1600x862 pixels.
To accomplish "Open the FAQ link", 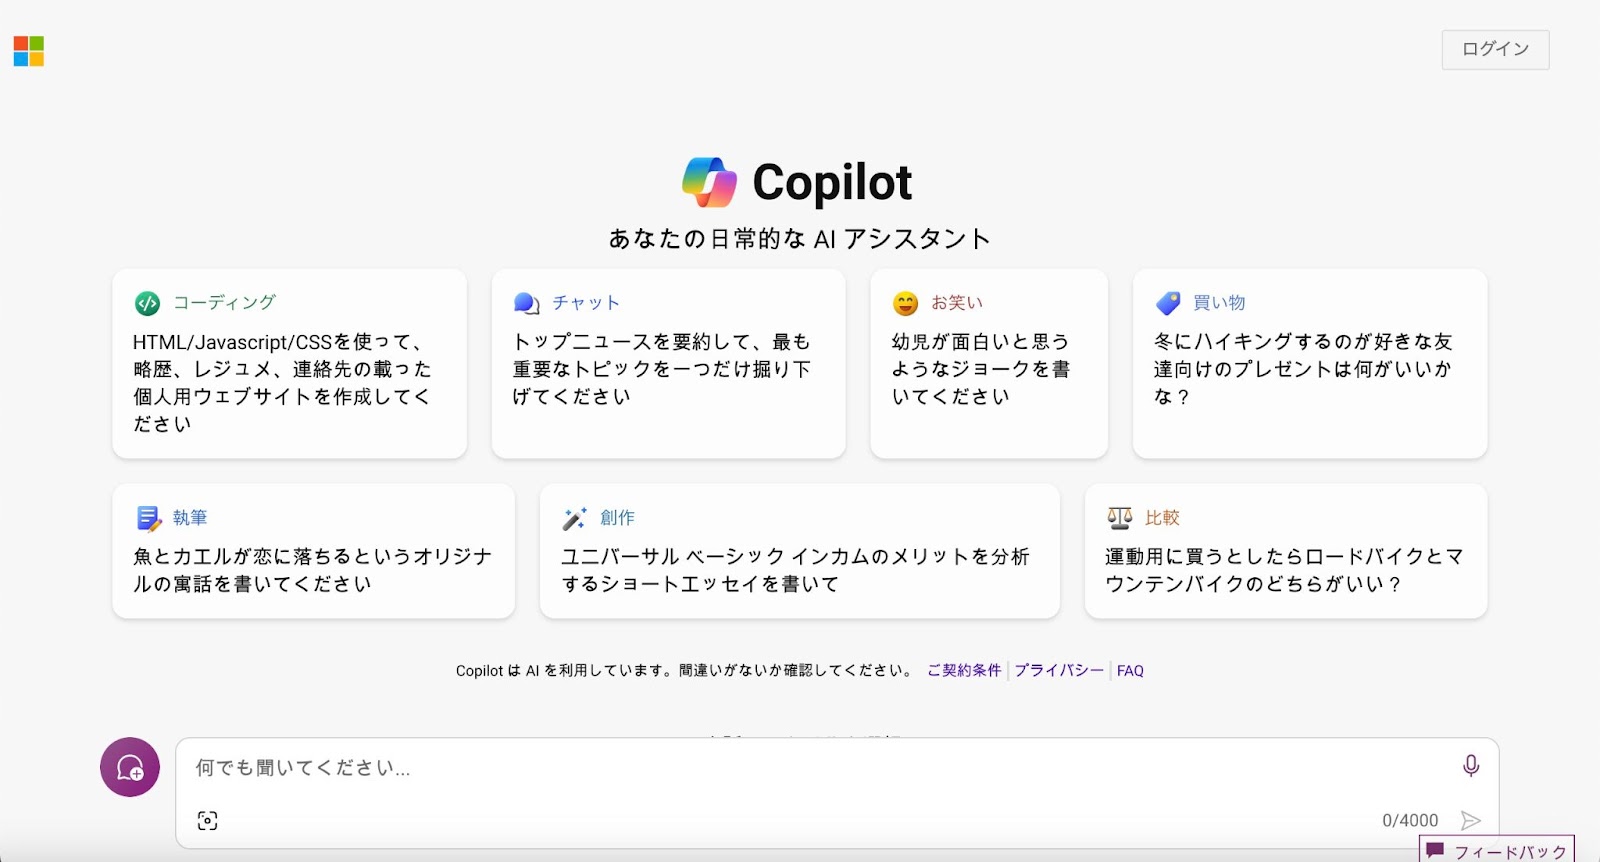I will 1130,670.
